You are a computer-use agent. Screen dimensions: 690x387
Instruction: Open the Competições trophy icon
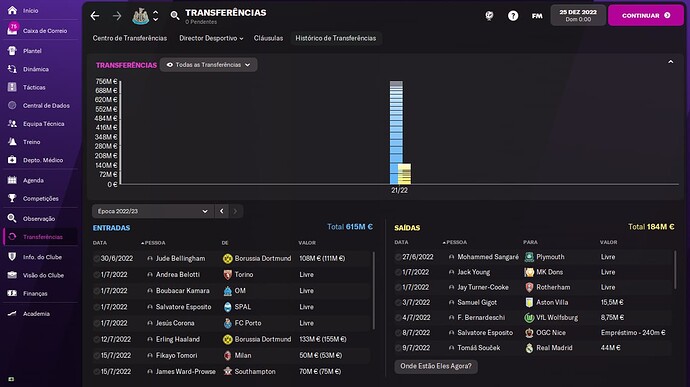pyautogui.click(x=12, y=198)
